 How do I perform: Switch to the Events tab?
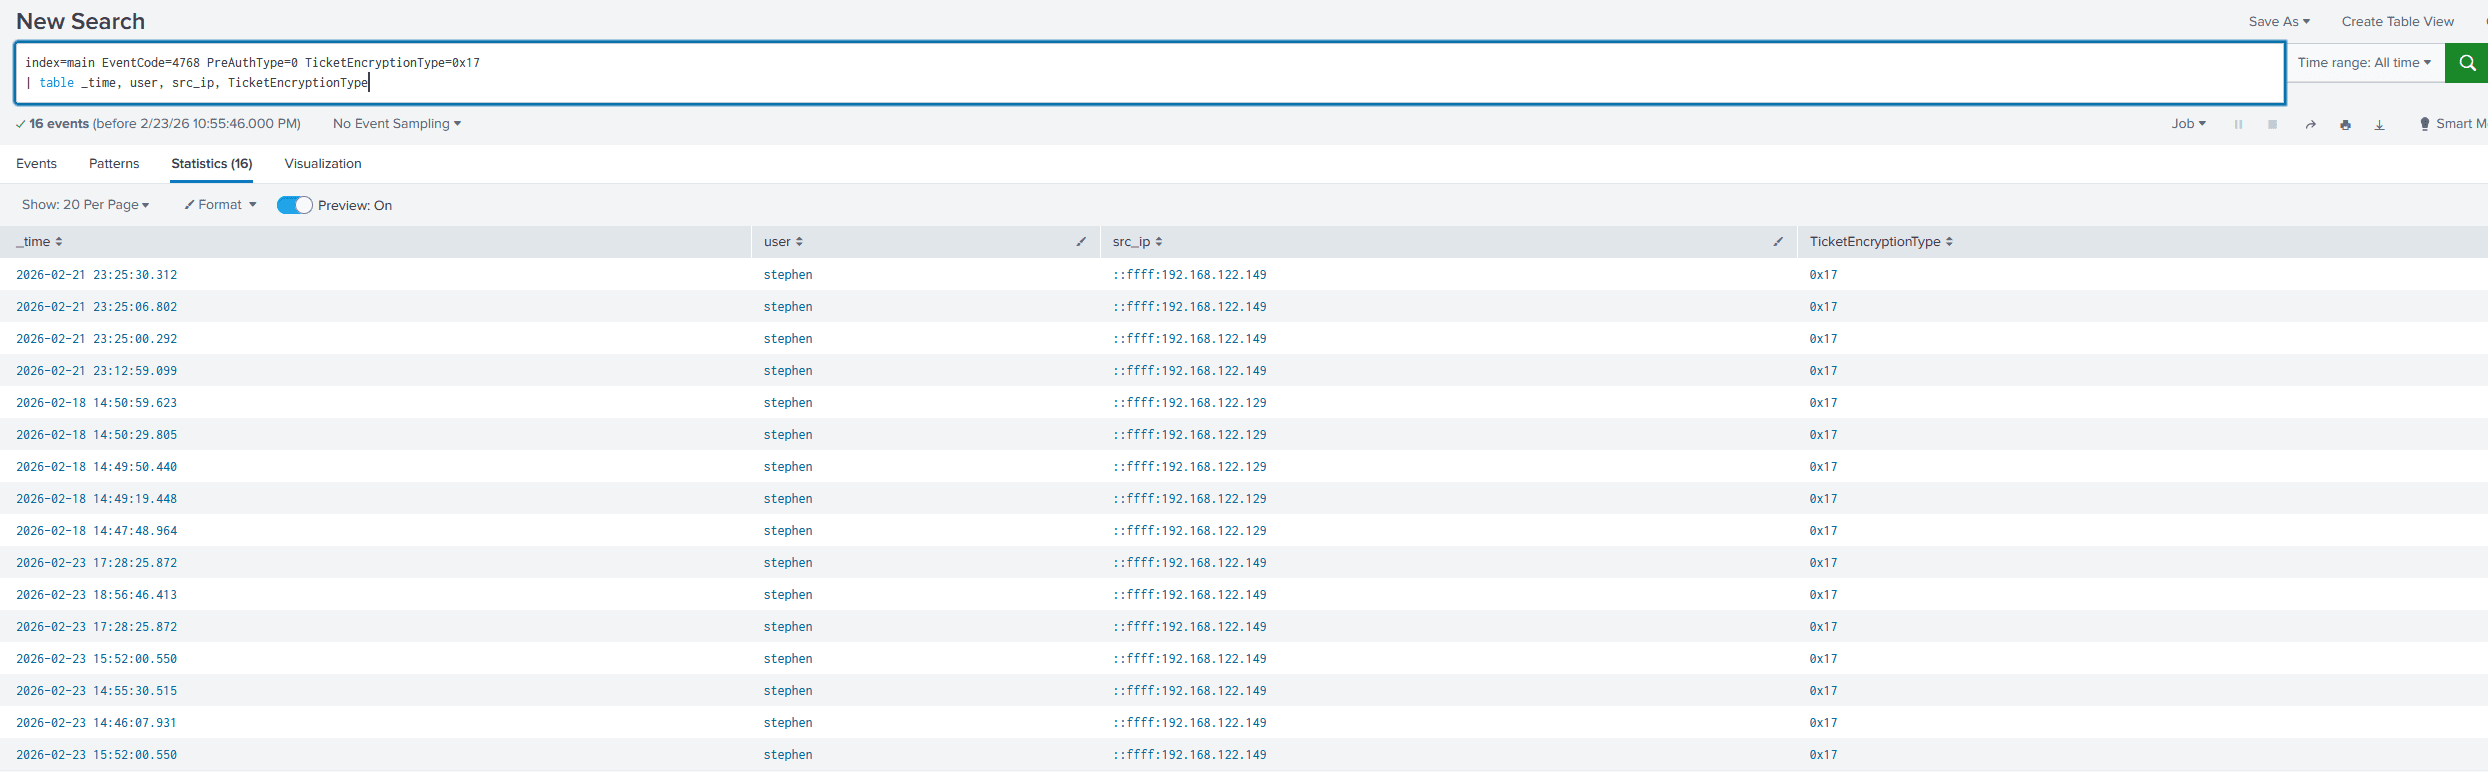click(x=36, y=164)
